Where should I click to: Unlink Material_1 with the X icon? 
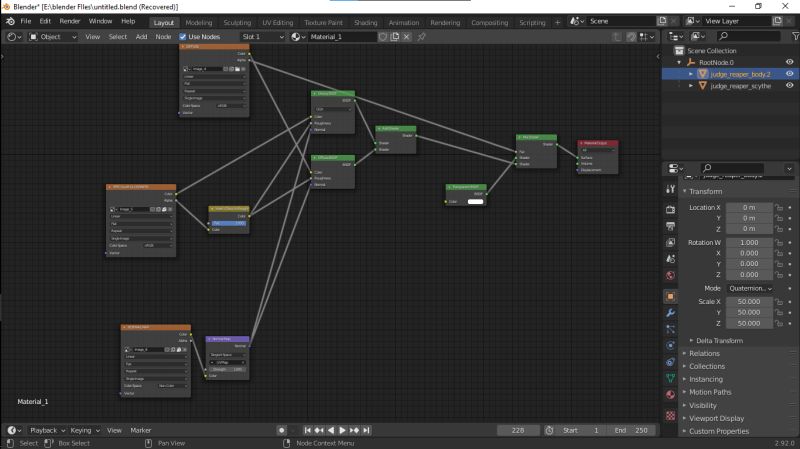(x=407, y=37)
